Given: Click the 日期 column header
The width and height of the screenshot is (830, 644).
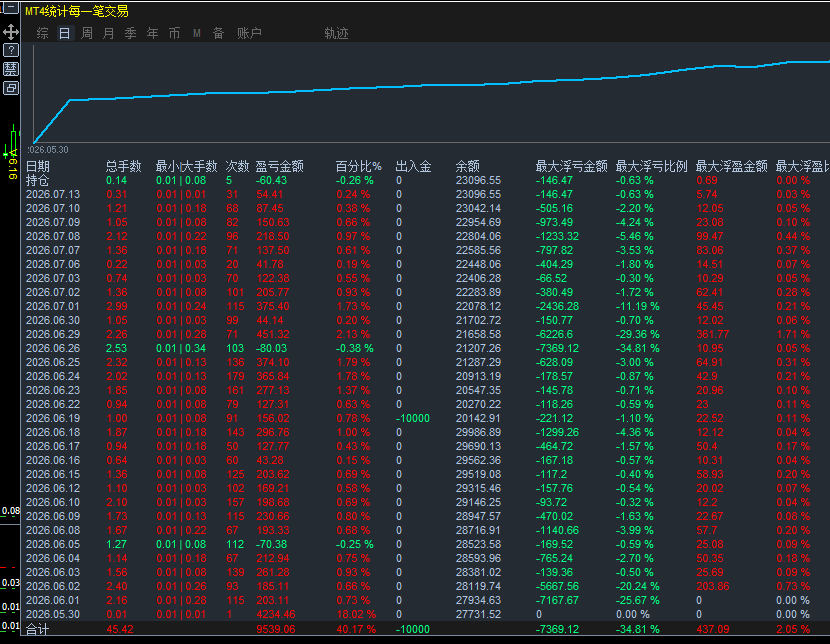Looking at the screenshot, I should [x=38, y=166].
